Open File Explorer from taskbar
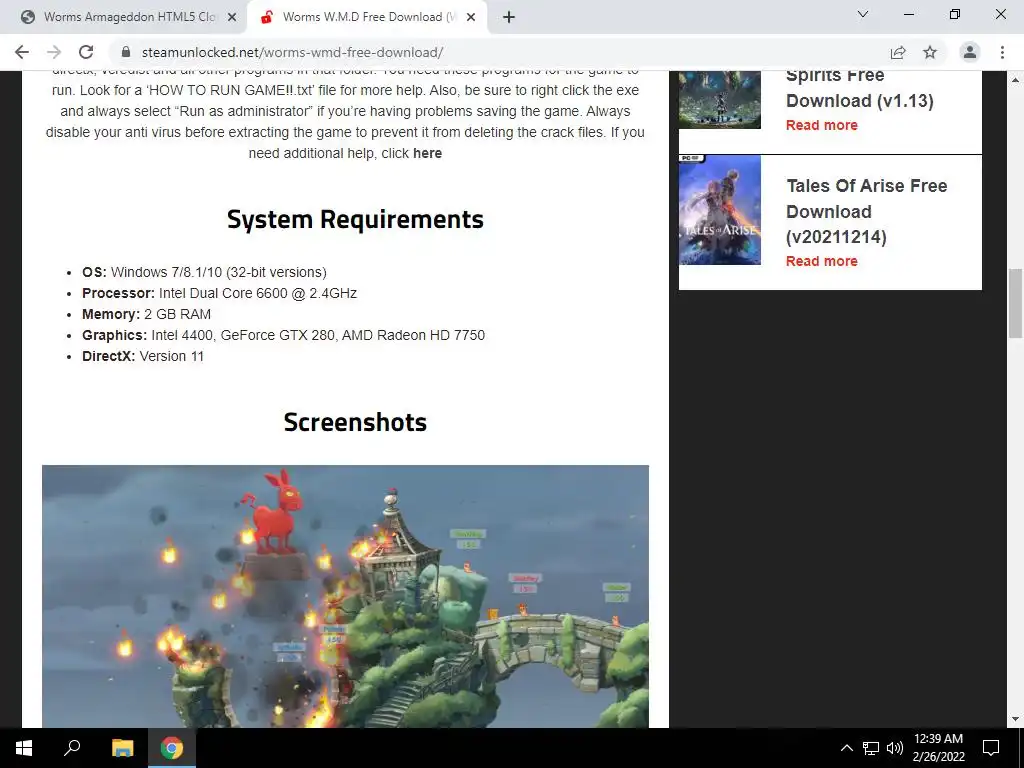 [122, 748]
